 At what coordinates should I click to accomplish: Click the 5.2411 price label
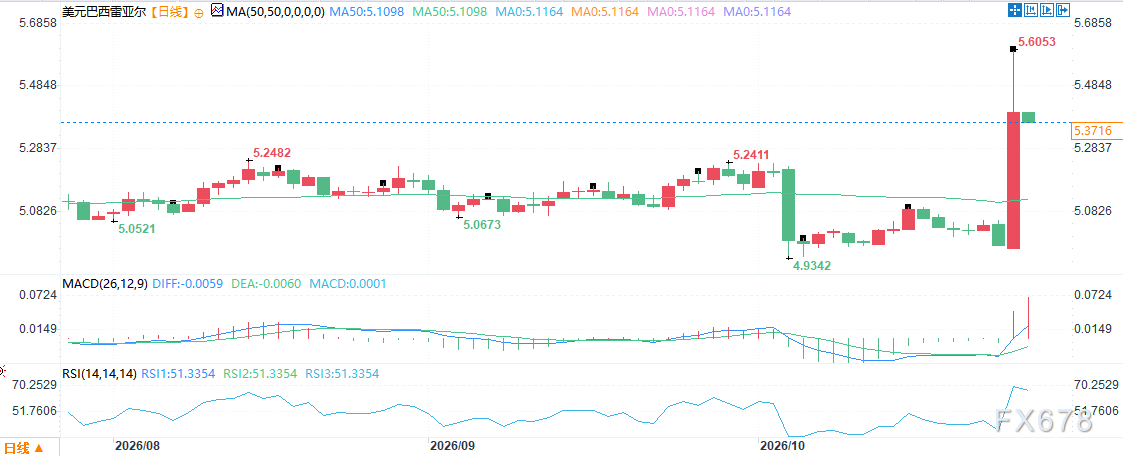(751, 154)
